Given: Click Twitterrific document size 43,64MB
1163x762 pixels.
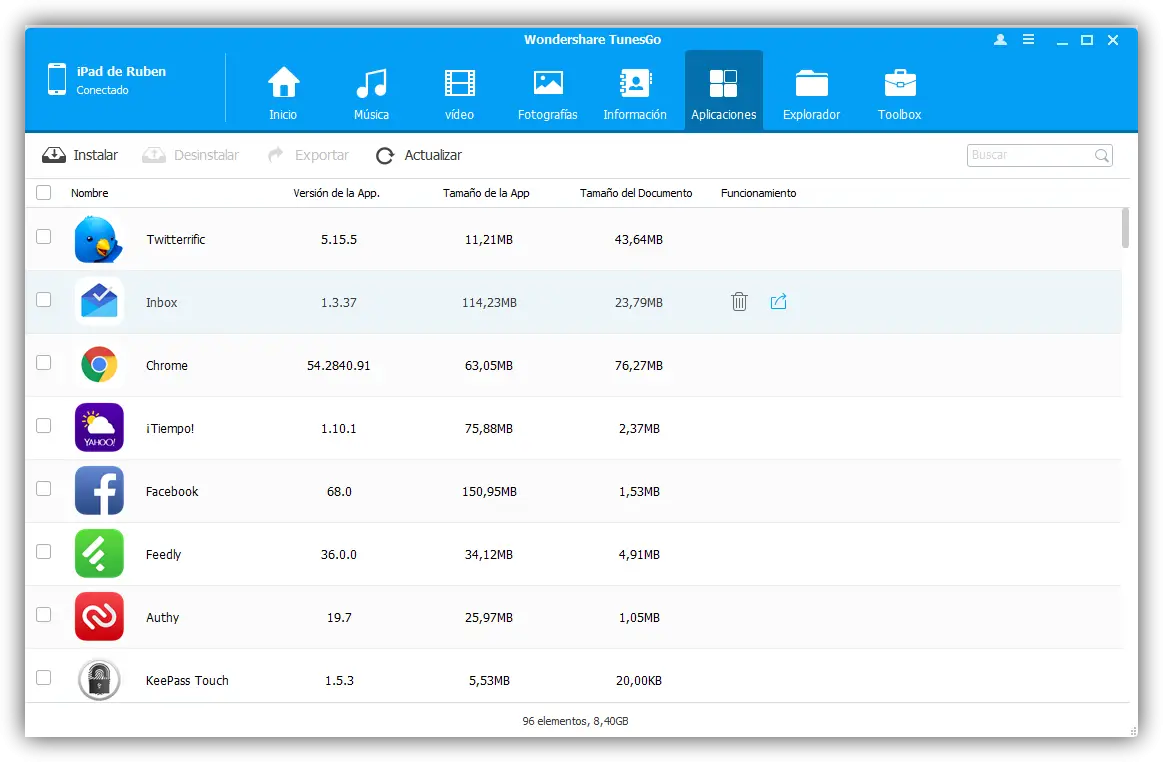Looking at the screenshot, I should pyautogui.click(x=639, y=240).
